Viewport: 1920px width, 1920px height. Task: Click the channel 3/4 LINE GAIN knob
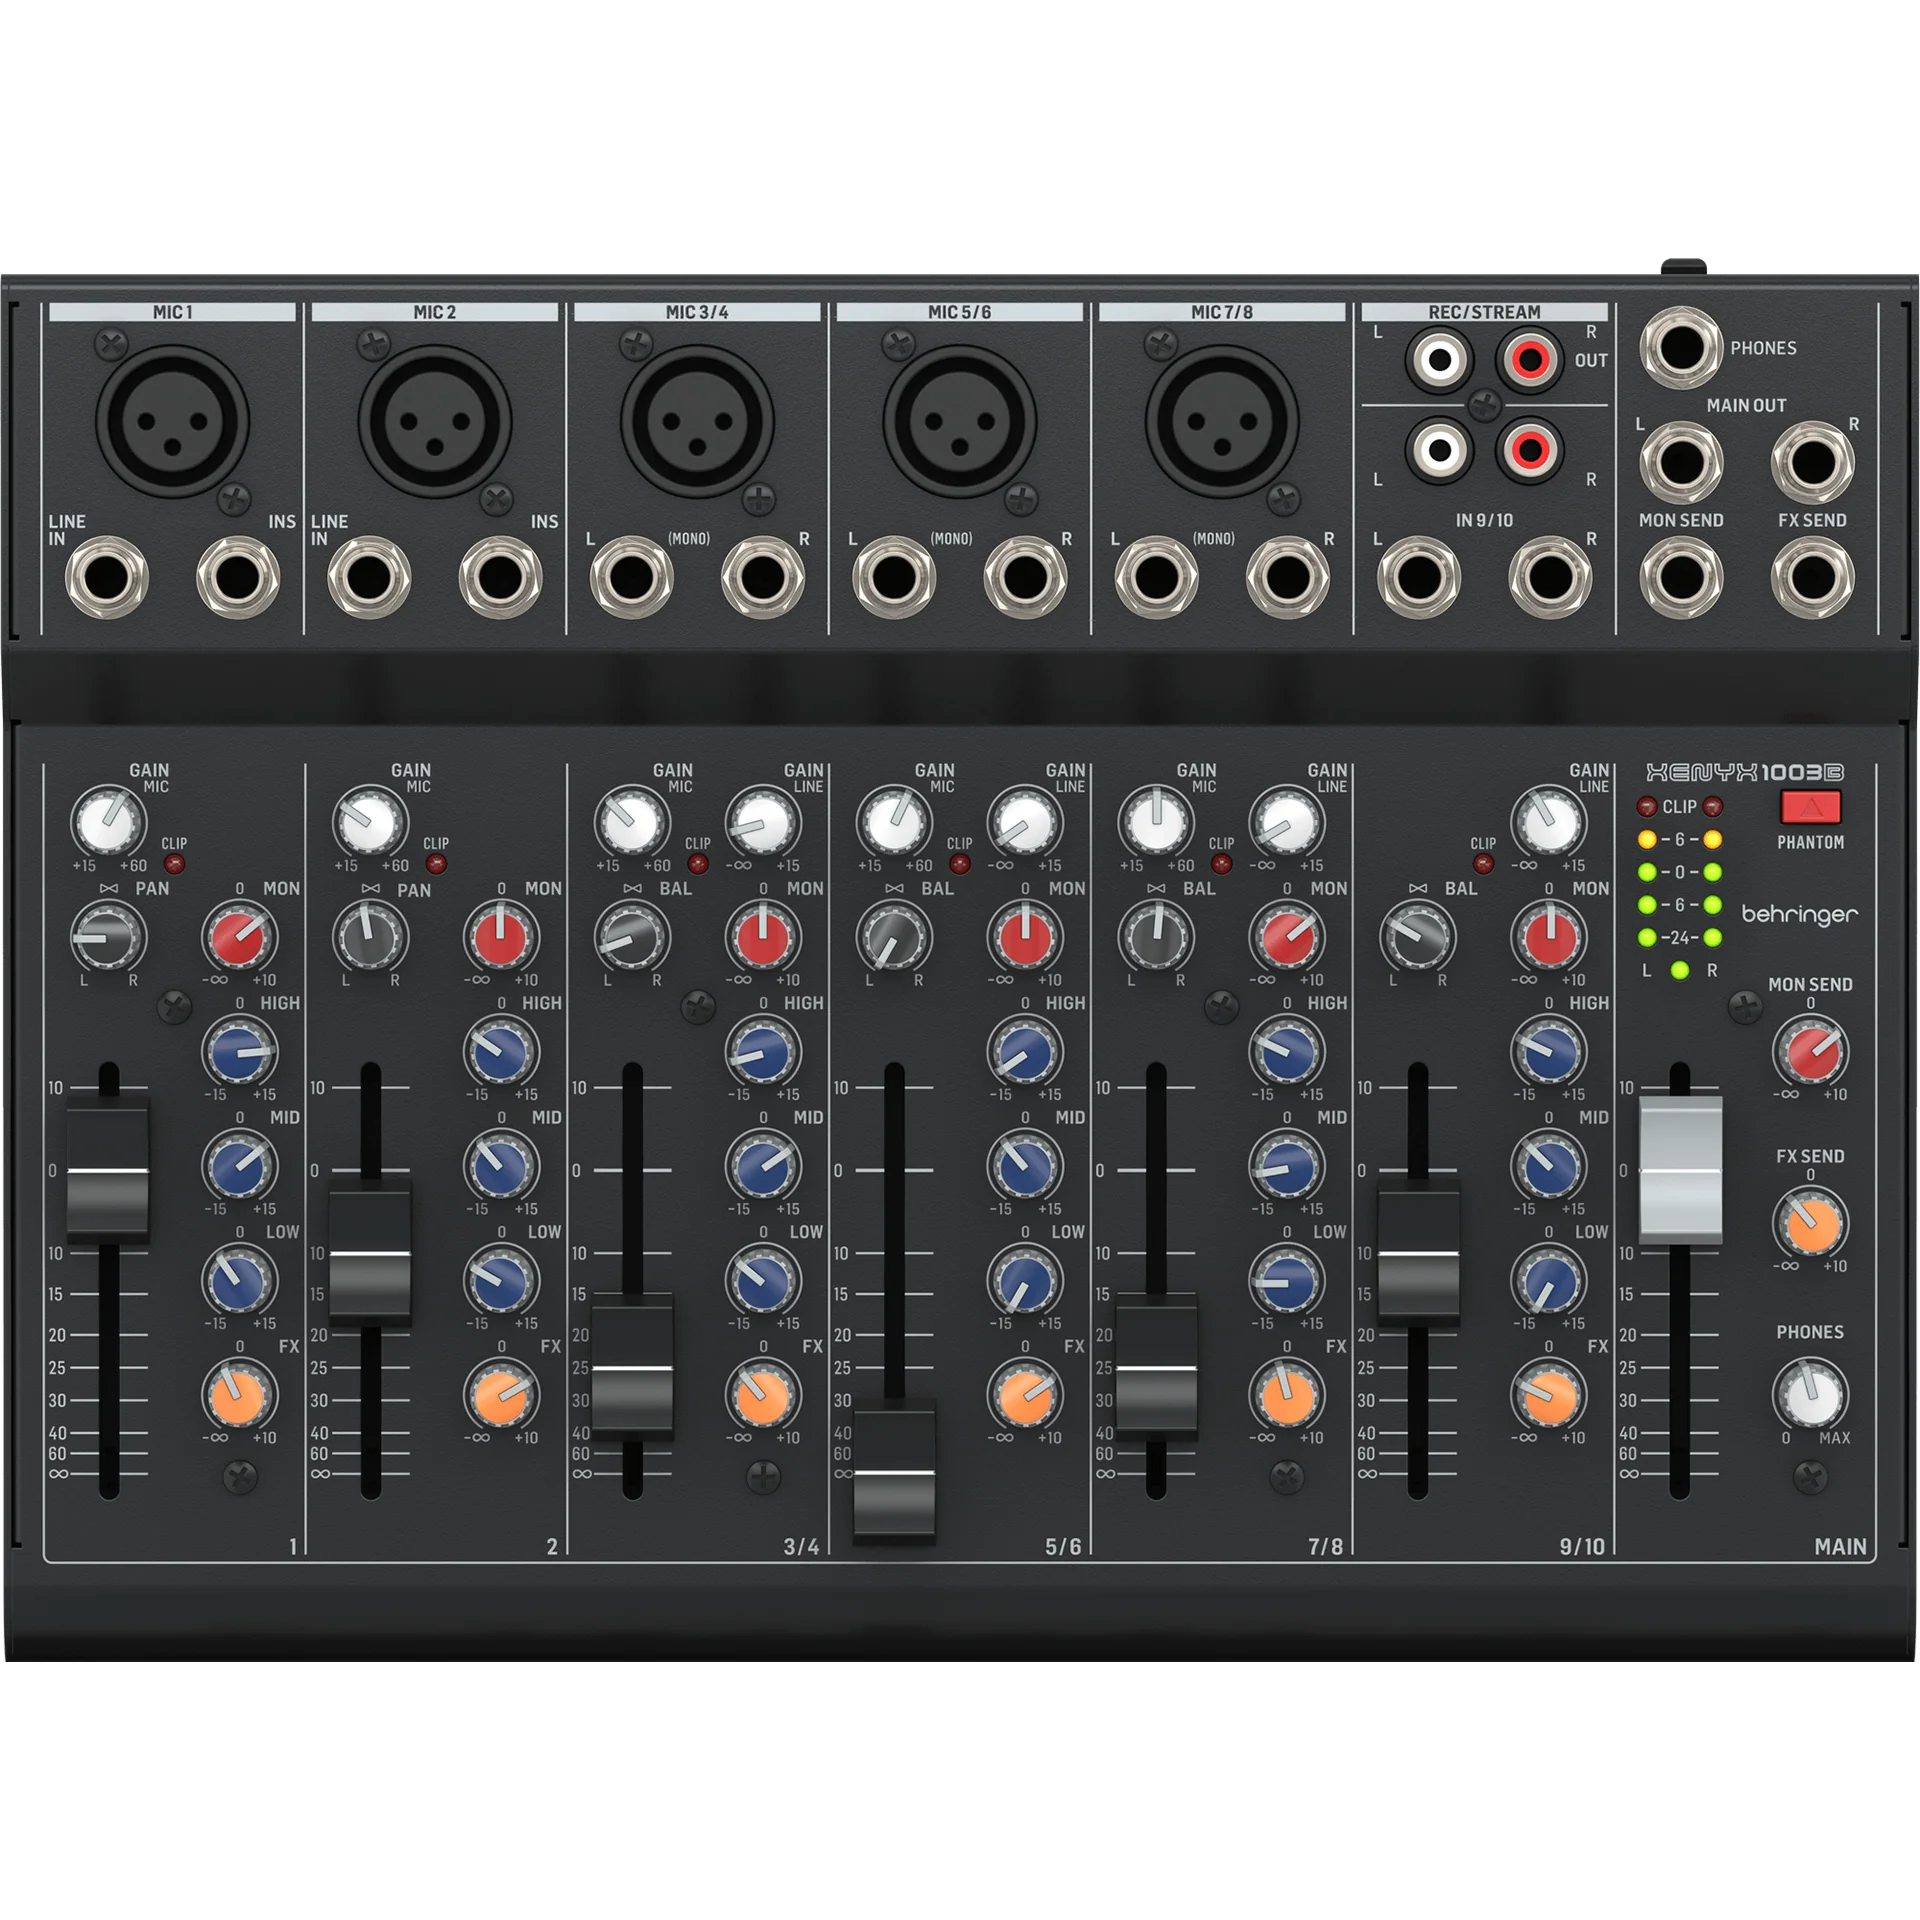click(x=763, y=823)
